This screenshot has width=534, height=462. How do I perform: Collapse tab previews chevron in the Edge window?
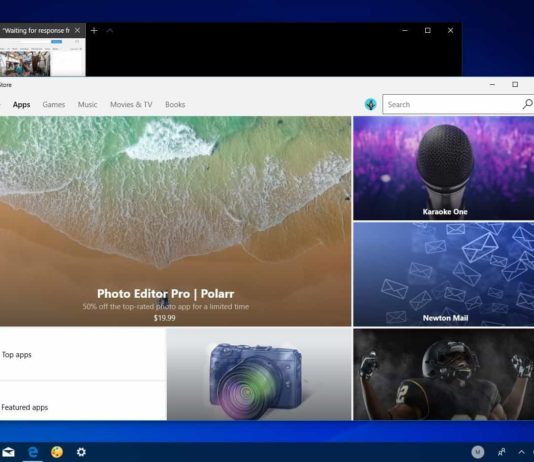110,31
